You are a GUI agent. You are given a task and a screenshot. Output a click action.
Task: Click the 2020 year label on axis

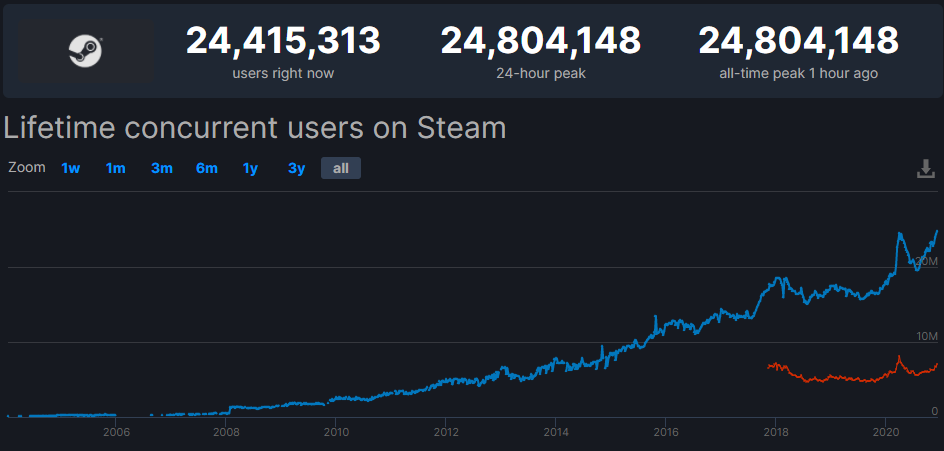[885, 432]
